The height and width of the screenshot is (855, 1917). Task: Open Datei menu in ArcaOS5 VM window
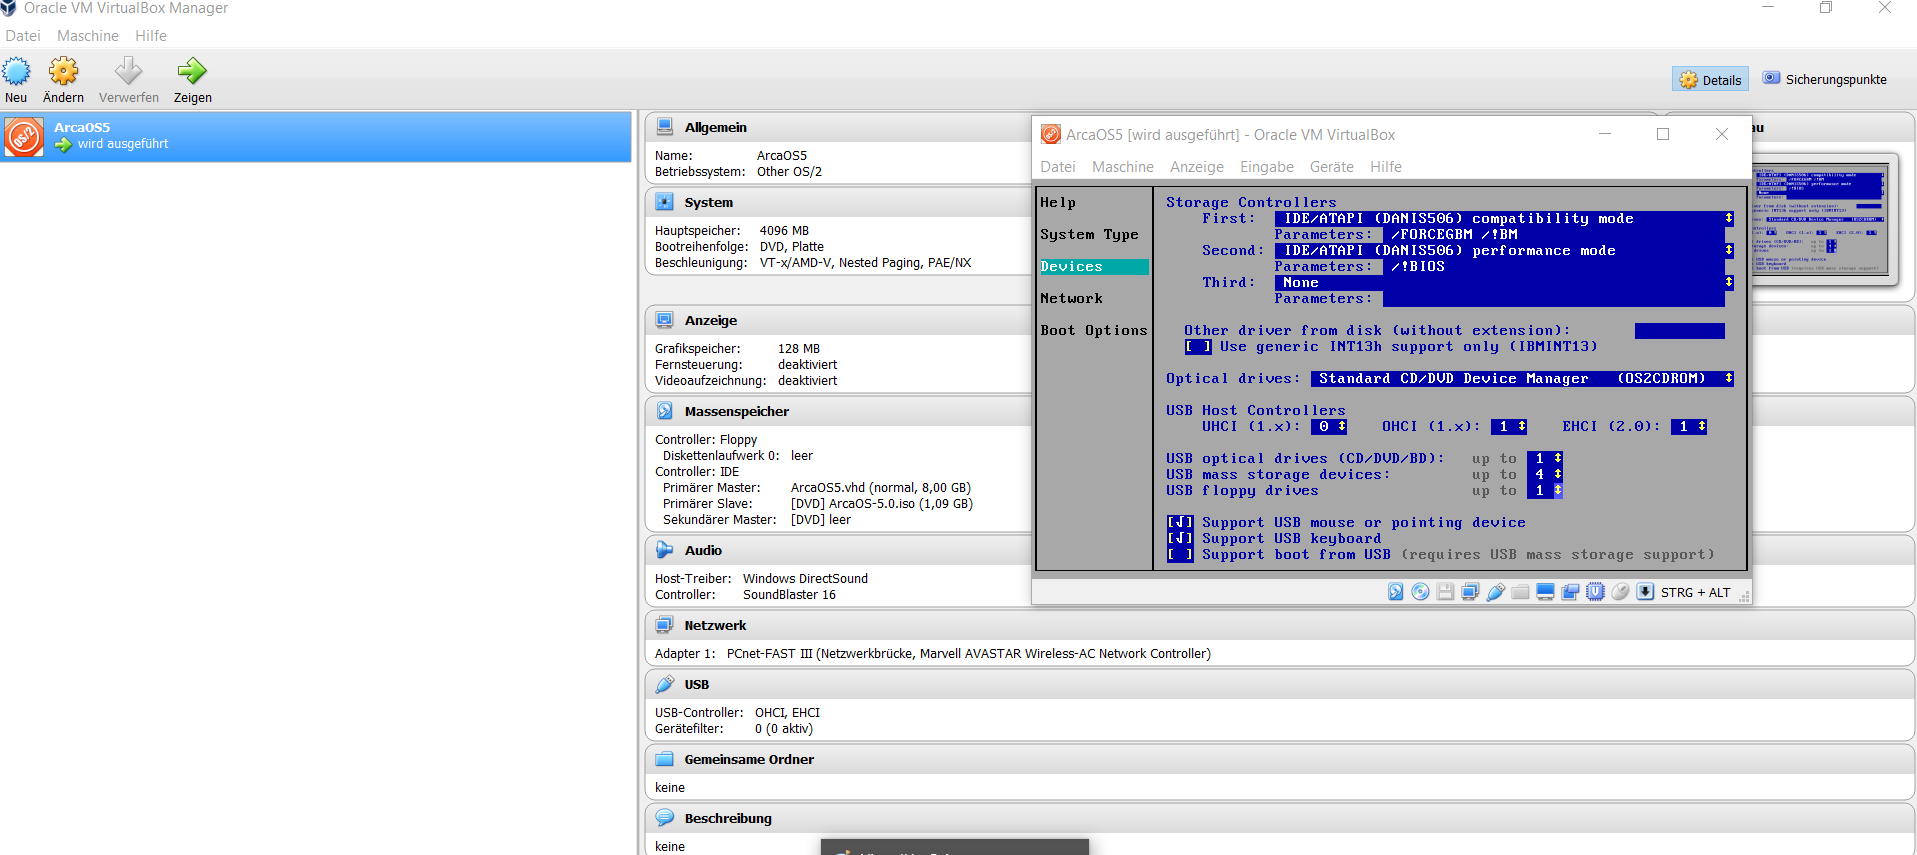point(1058,167)
